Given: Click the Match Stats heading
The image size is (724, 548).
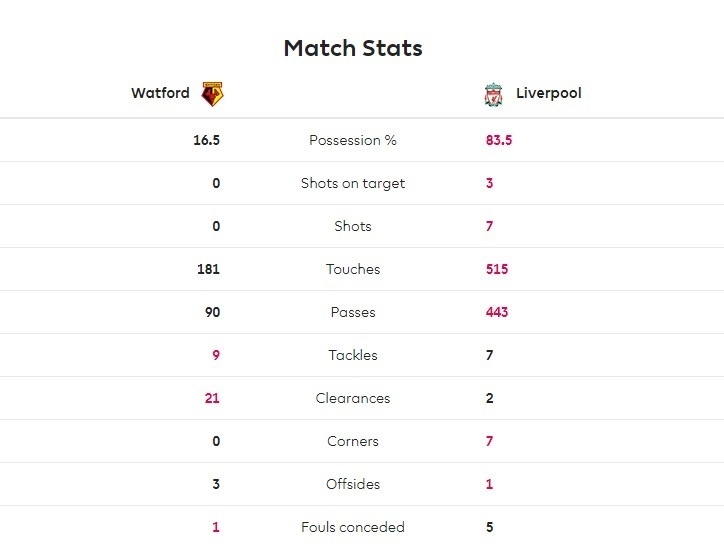Looking at the screenshot, I should [353, 48].
